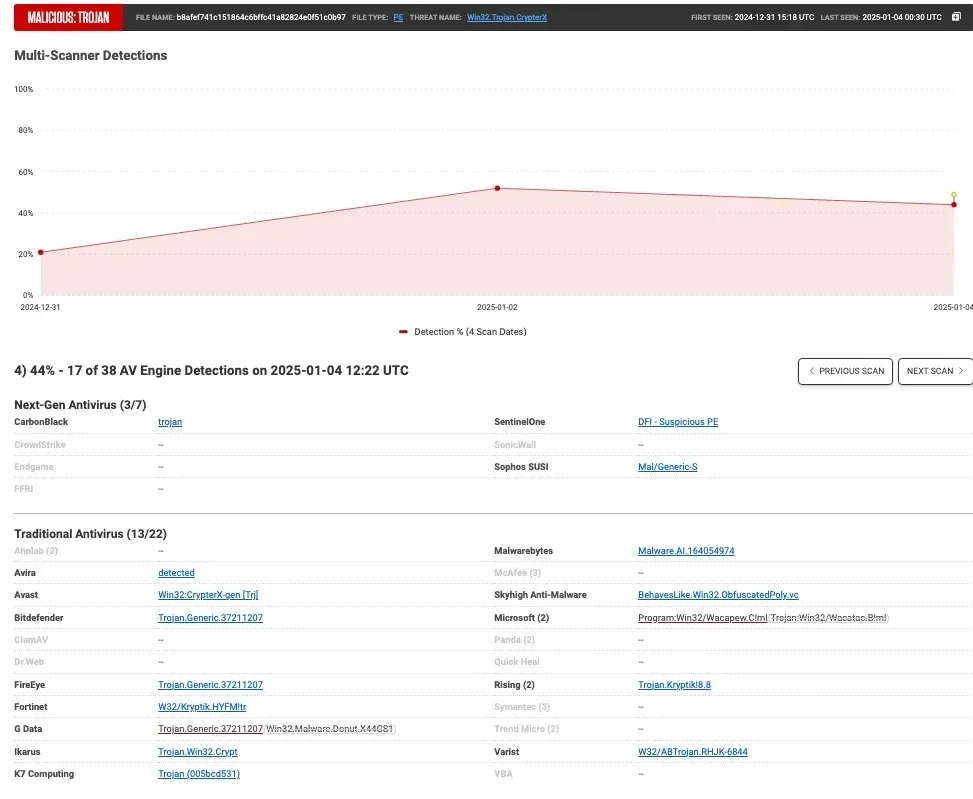Image resolution: width=973 pixels, height=799 pixels.
Task: Click Avast's Win32:CrypterX-gen detection link
Action: [206, 594]
